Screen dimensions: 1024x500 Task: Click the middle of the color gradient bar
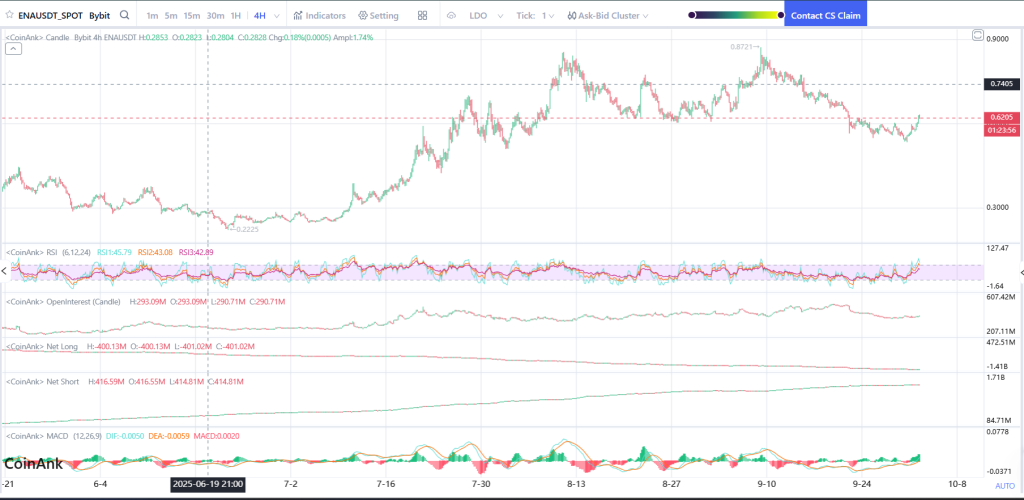click(x=736, y=15)
